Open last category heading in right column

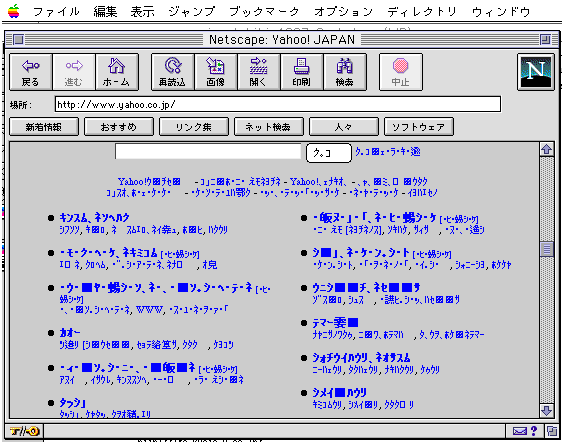point(339,392)
